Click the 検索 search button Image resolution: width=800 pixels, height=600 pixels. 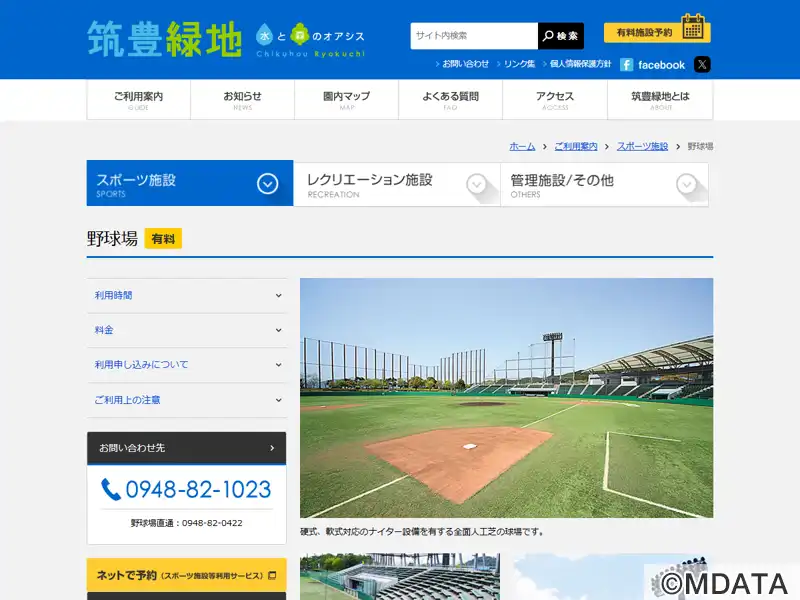click(561, 36)
